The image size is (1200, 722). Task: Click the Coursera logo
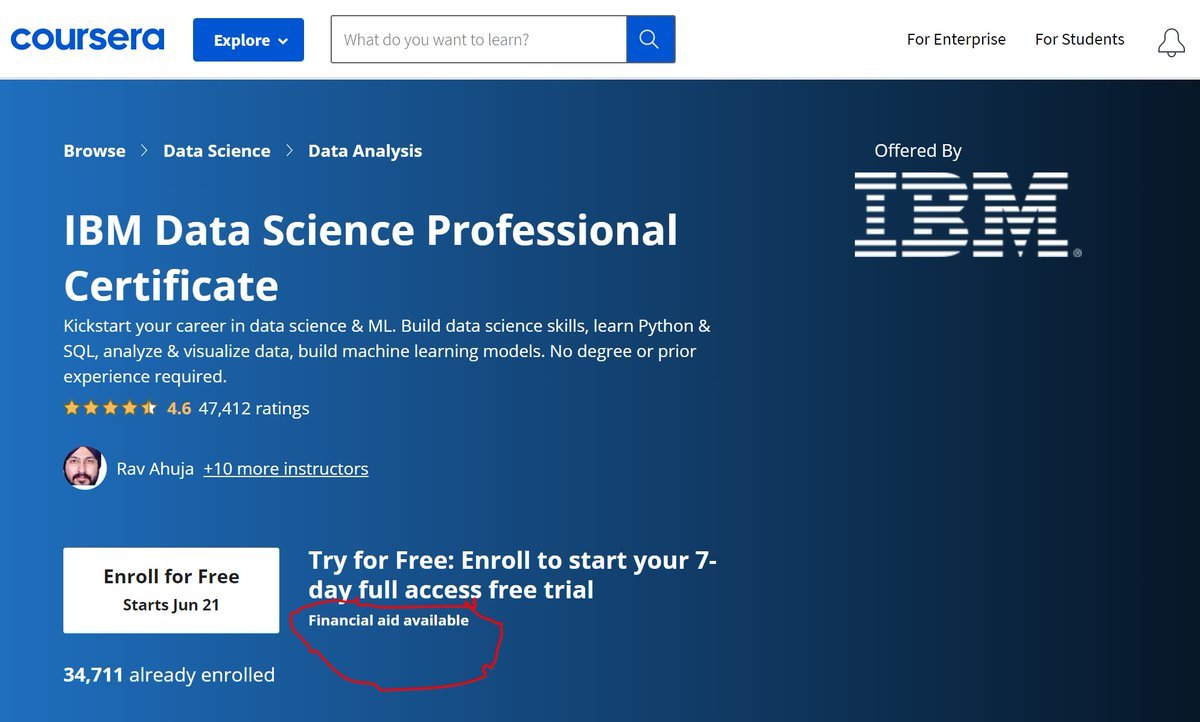click(x=87, y=39)
